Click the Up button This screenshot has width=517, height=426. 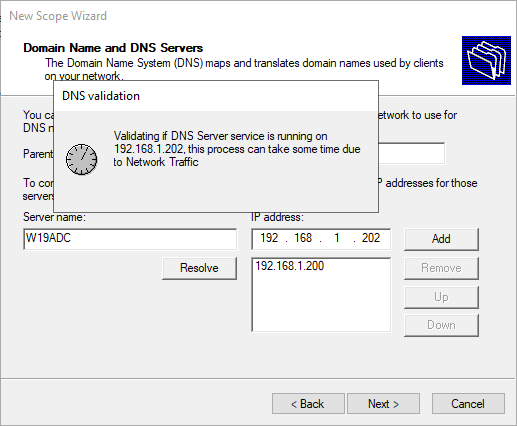pyautogui.click(x=441, y=297)
